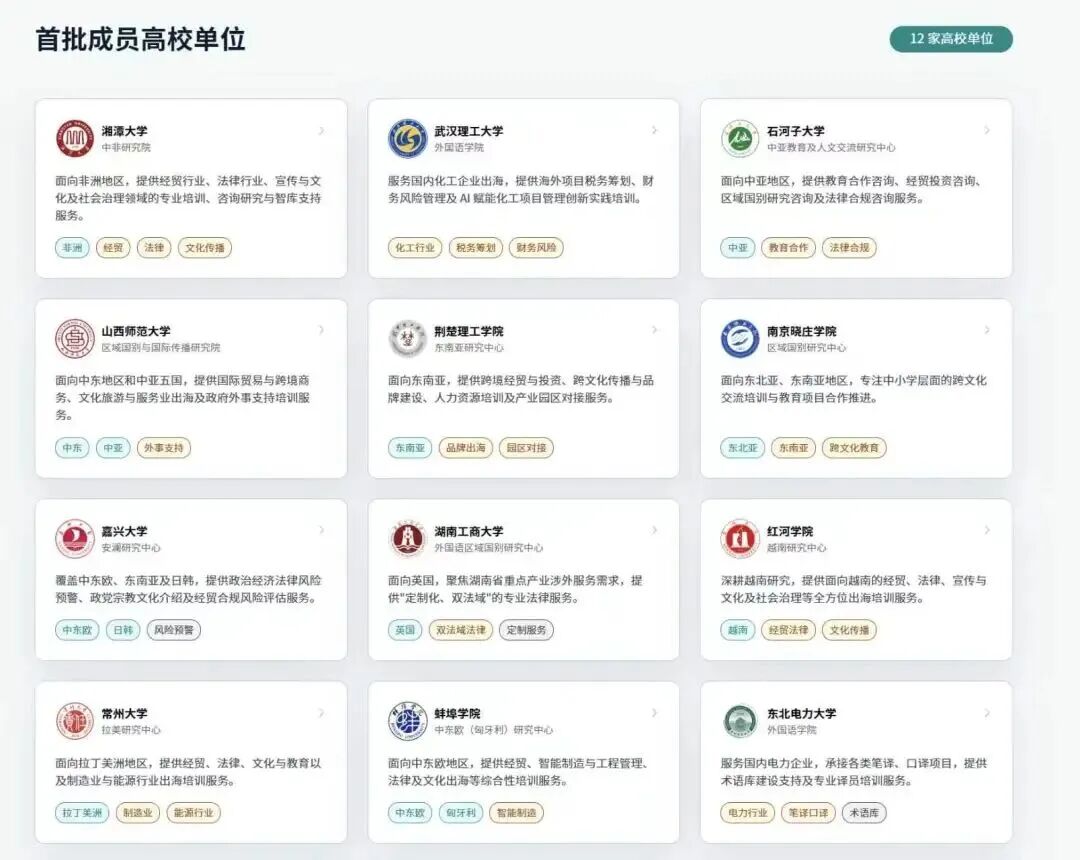Select the 中东 tag
Screen dimensions: 1080x860
72,448
